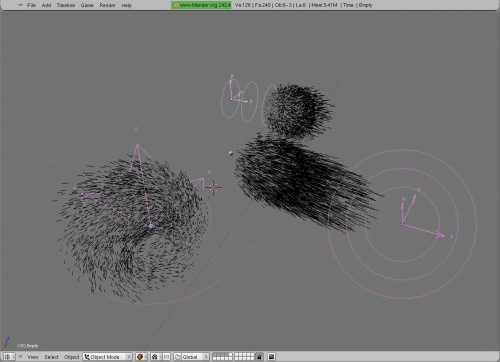Click the rotation/scaling pivot icon

156,357
